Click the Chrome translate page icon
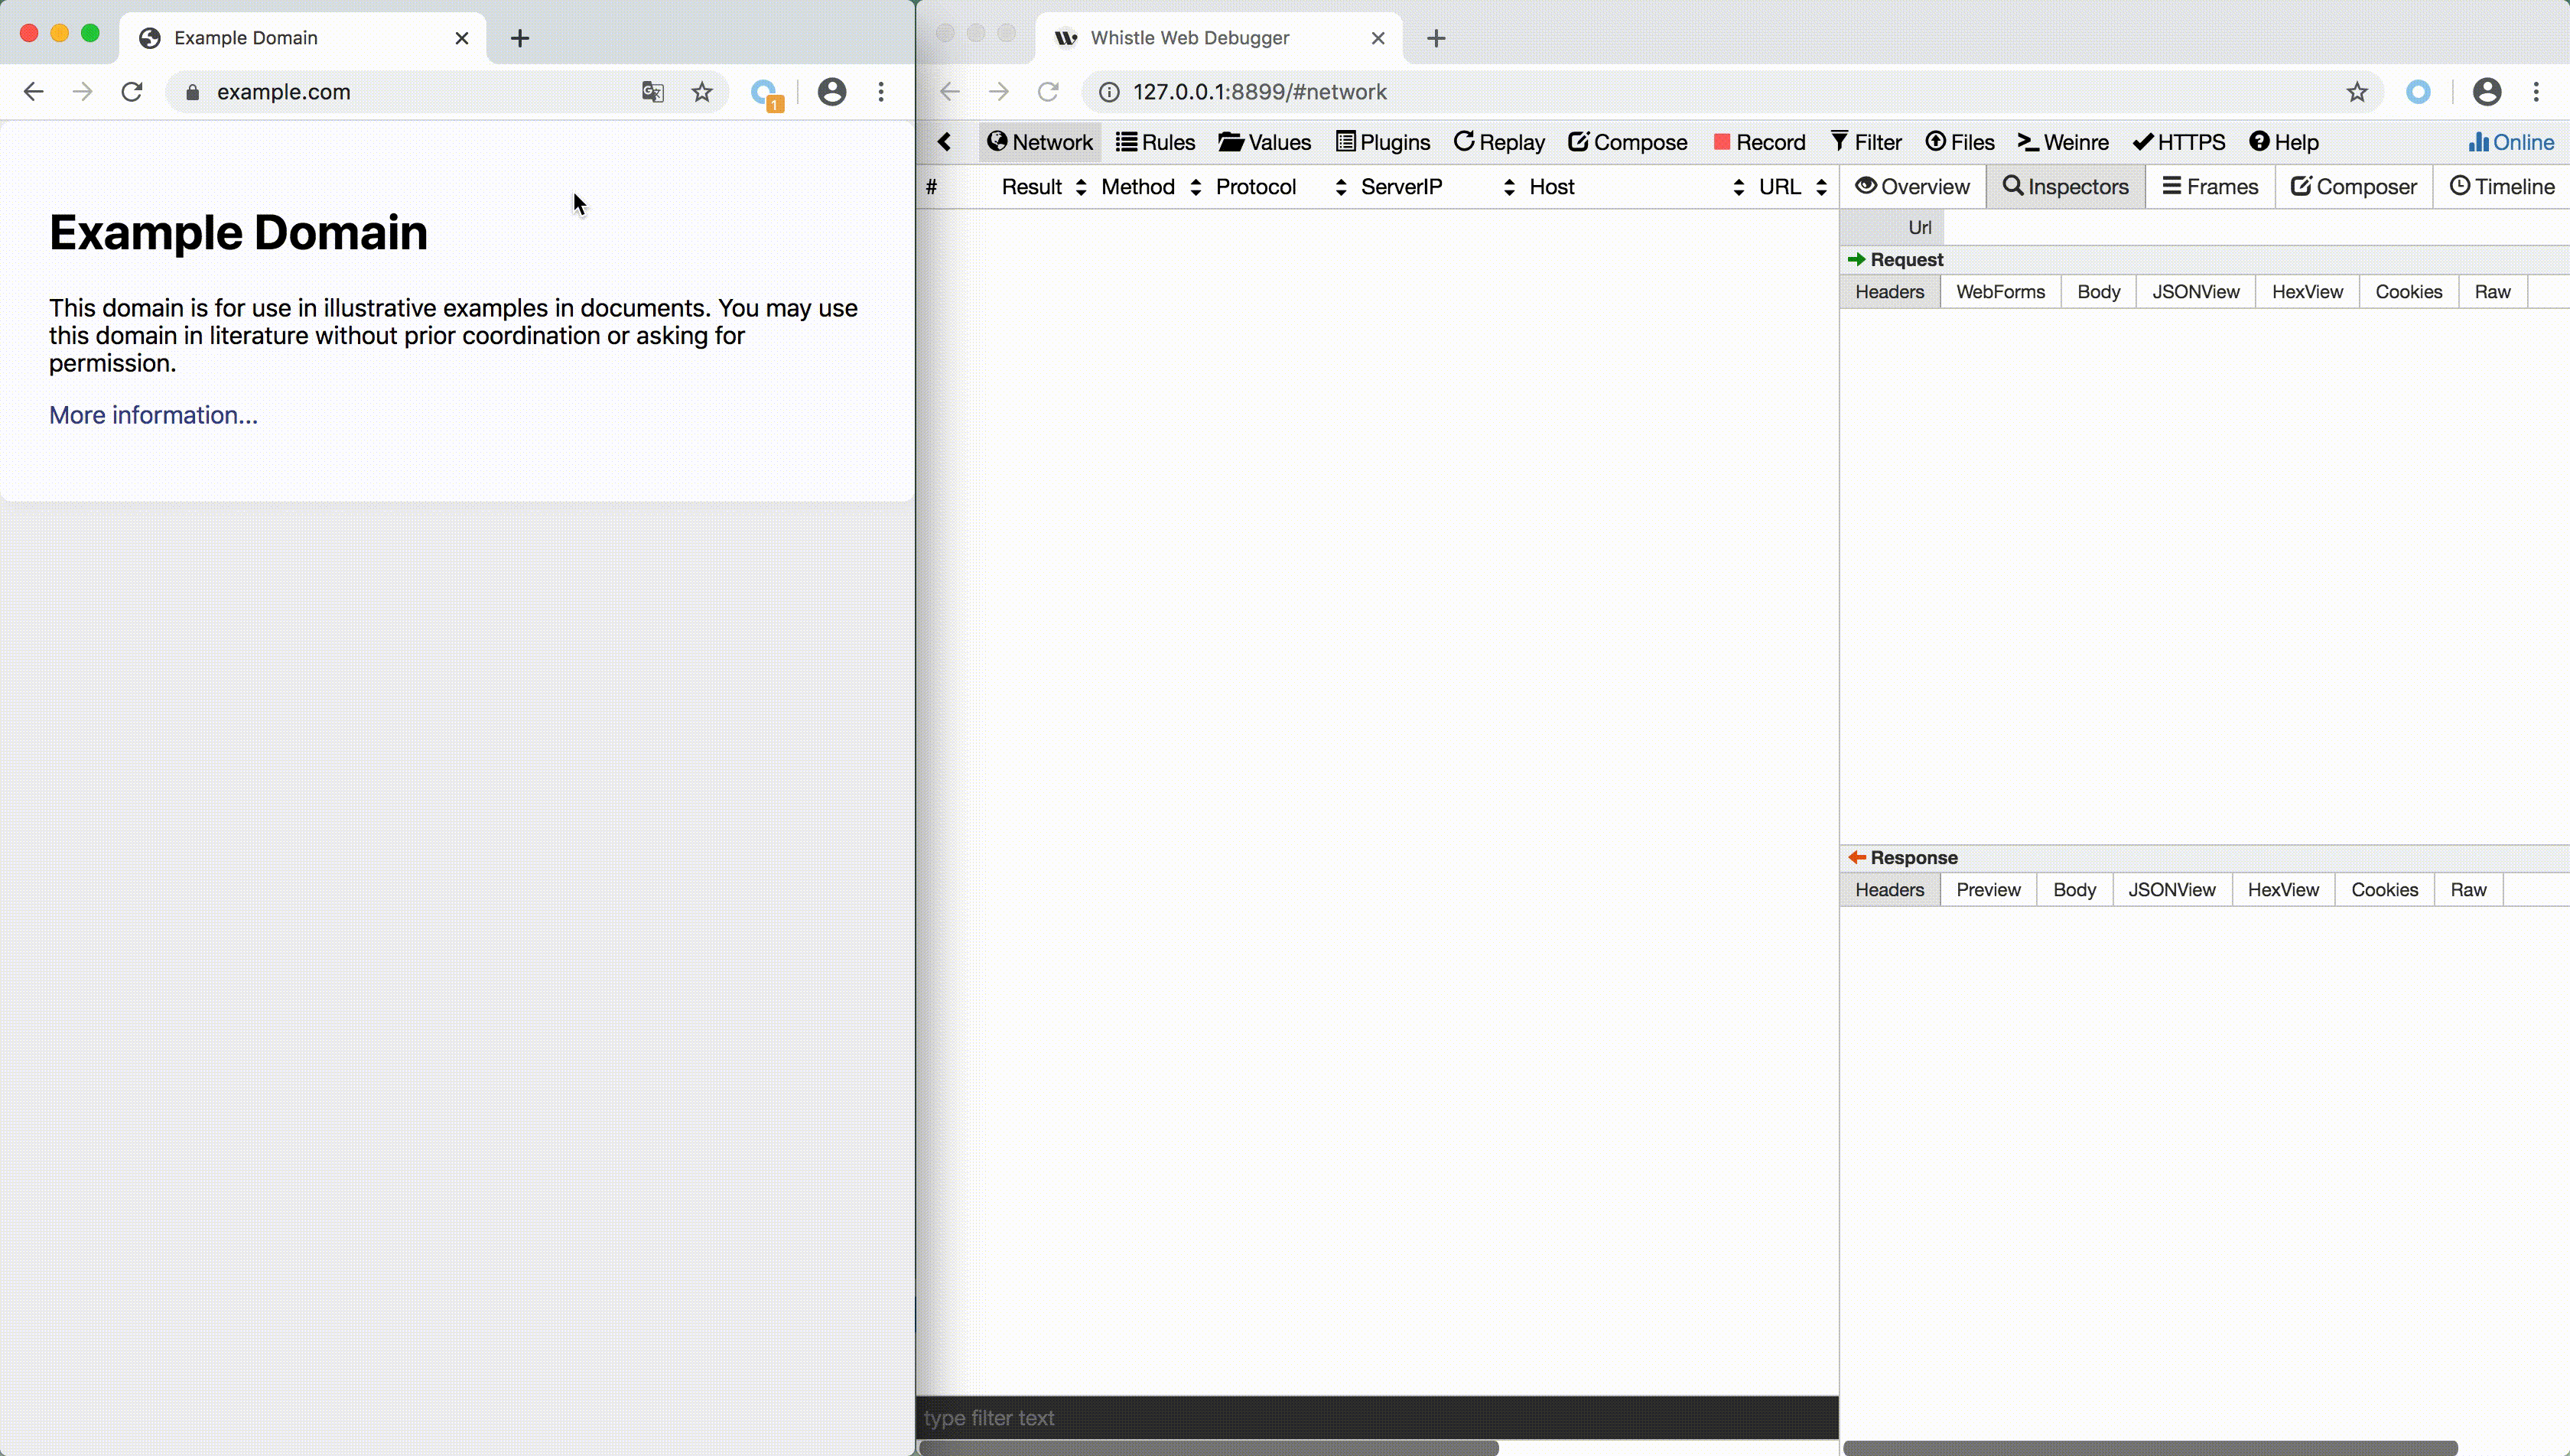The image size is (2570, 1456). [652, 92]
